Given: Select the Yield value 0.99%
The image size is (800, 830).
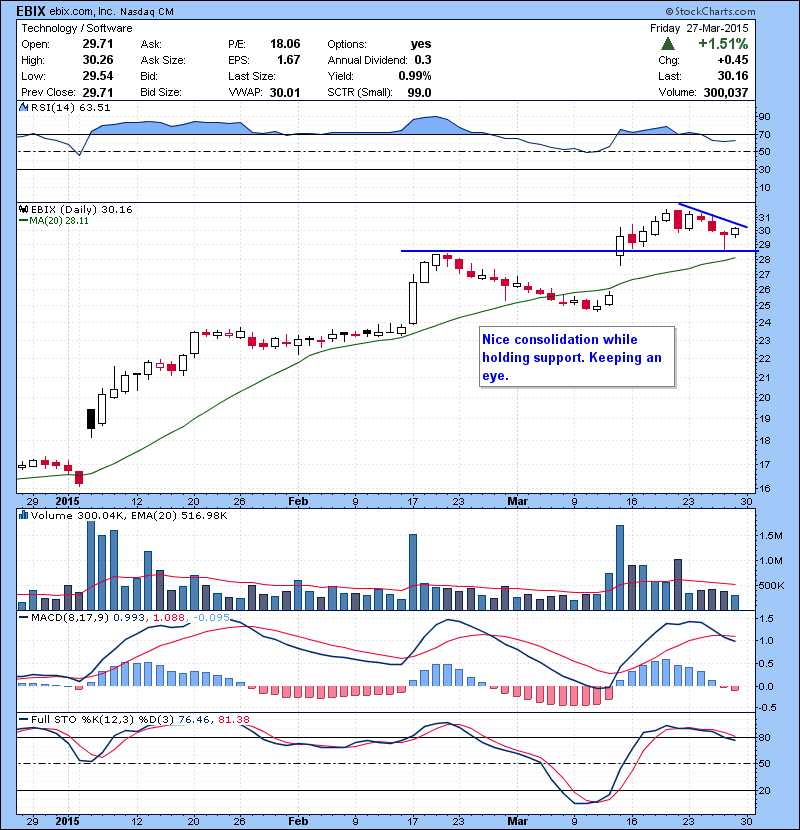Looking at the screenshot, I should [x=415, y=76].
